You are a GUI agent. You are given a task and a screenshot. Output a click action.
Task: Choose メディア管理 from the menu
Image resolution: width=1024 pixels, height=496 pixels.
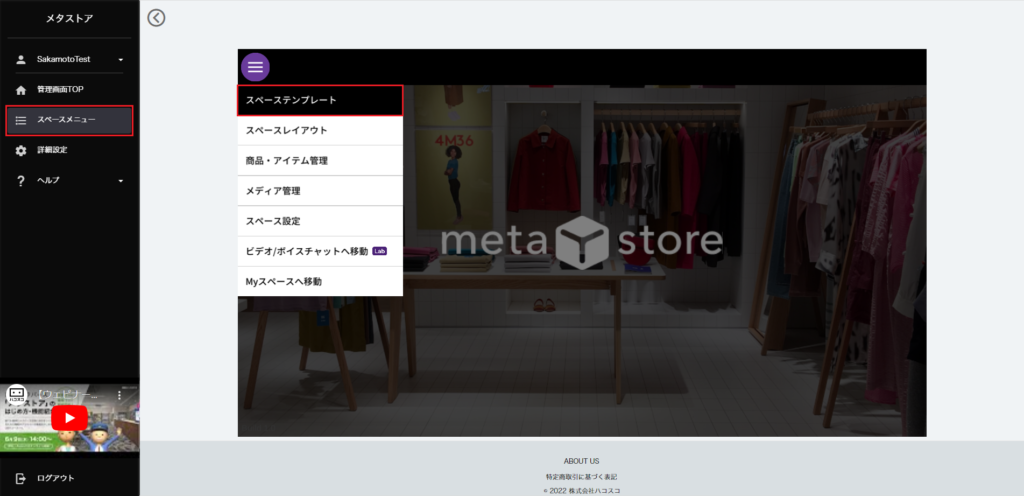coord(320,191)
